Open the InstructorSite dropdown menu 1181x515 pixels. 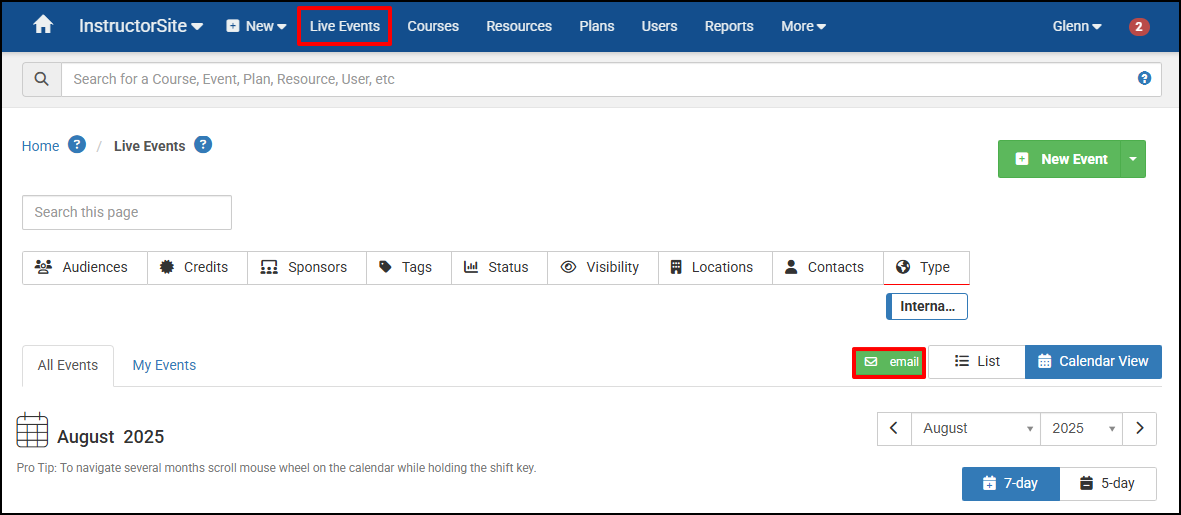point(141,26)
